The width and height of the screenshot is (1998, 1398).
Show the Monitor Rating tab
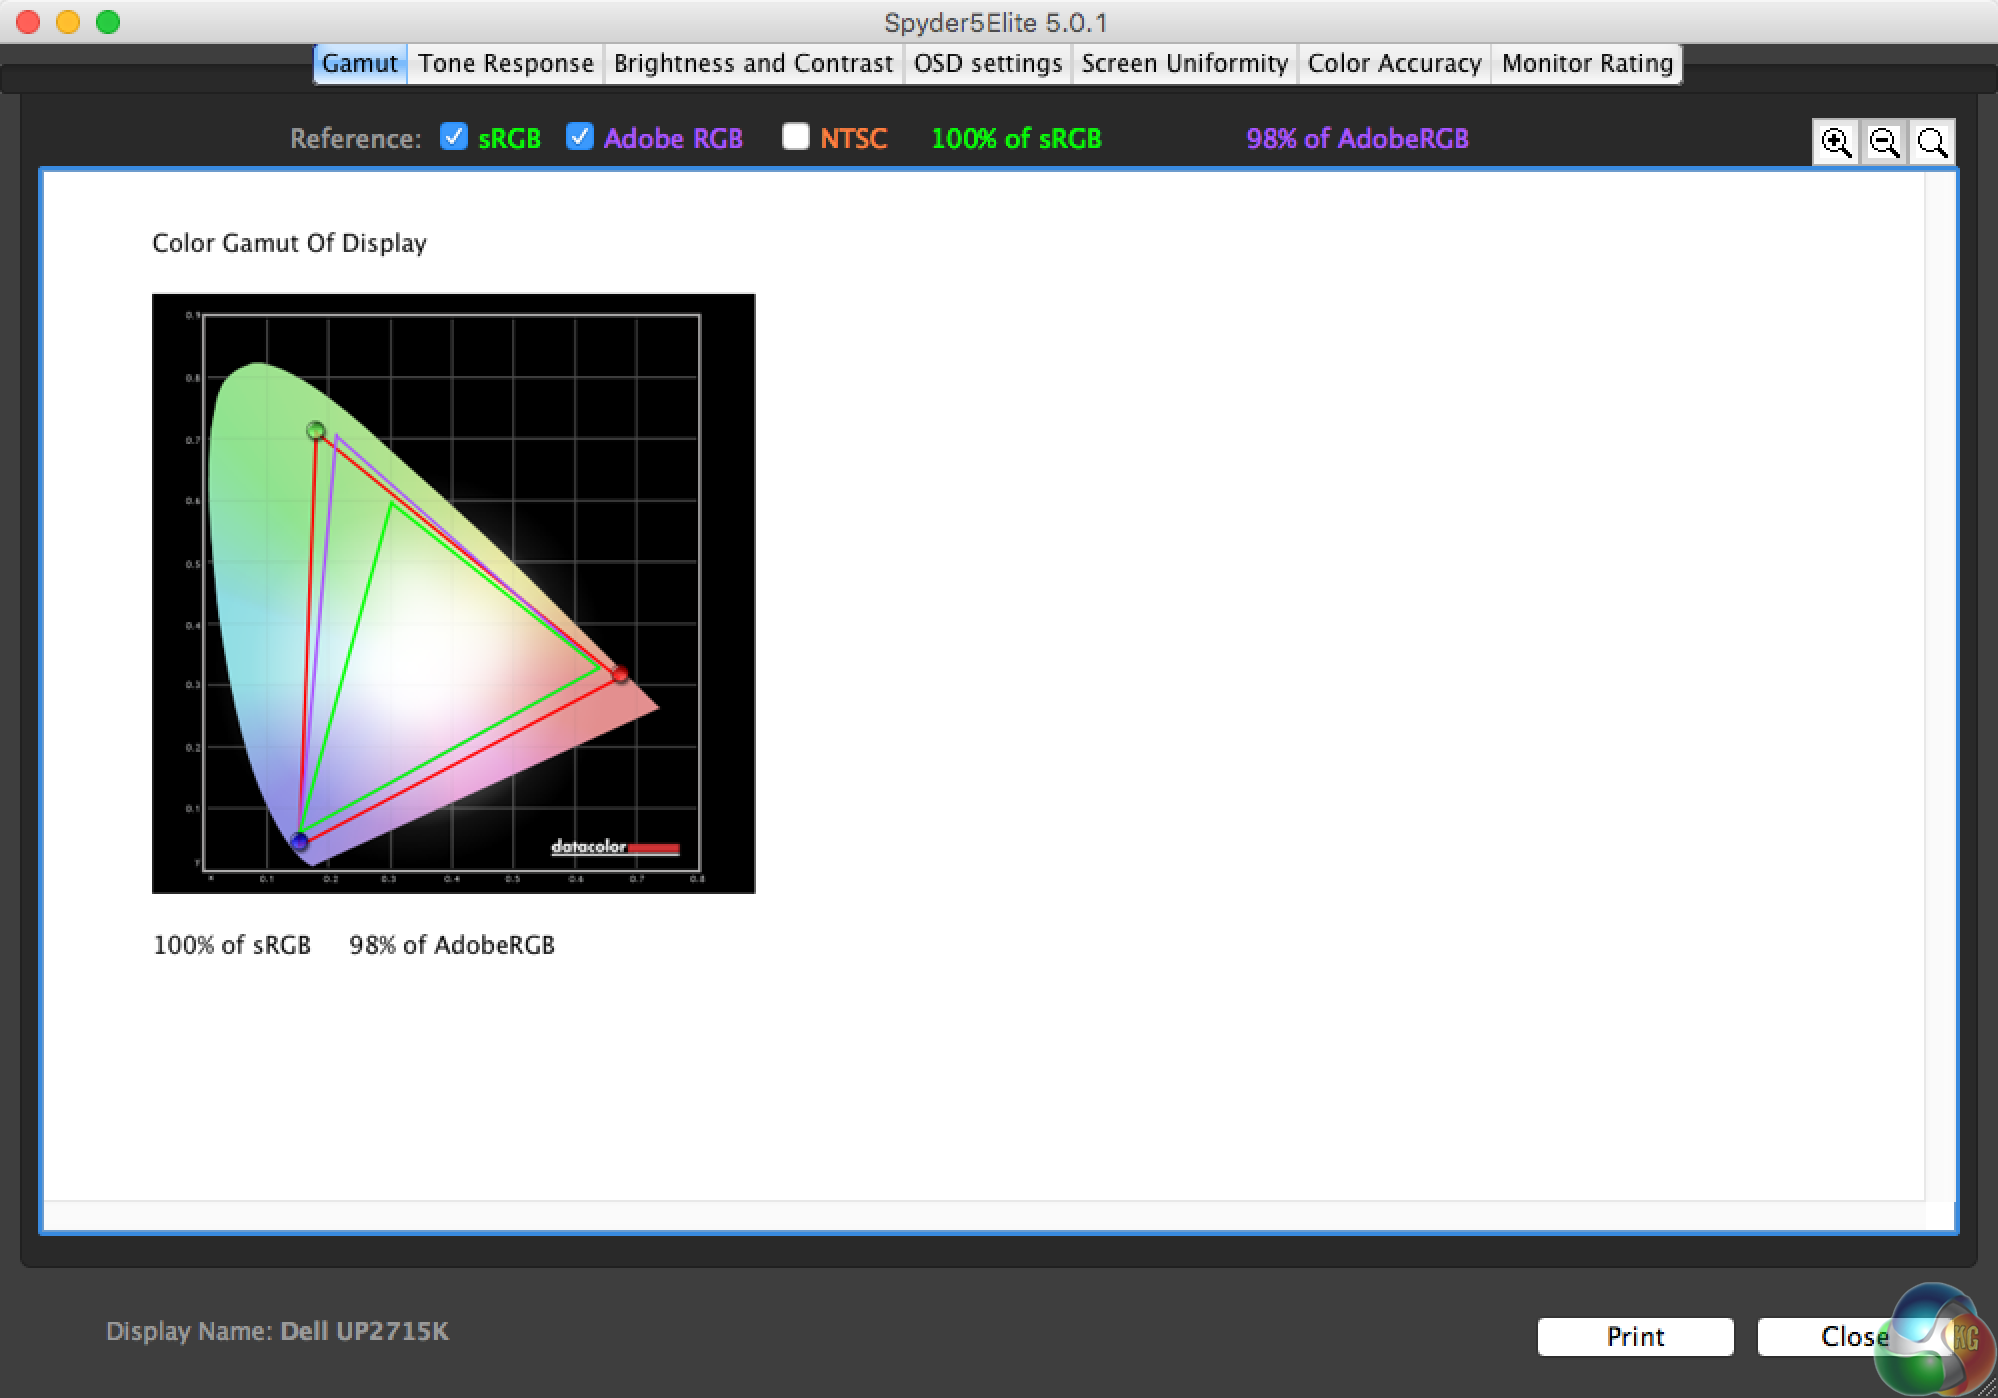pyautogui.click(x=1586, y=64)
